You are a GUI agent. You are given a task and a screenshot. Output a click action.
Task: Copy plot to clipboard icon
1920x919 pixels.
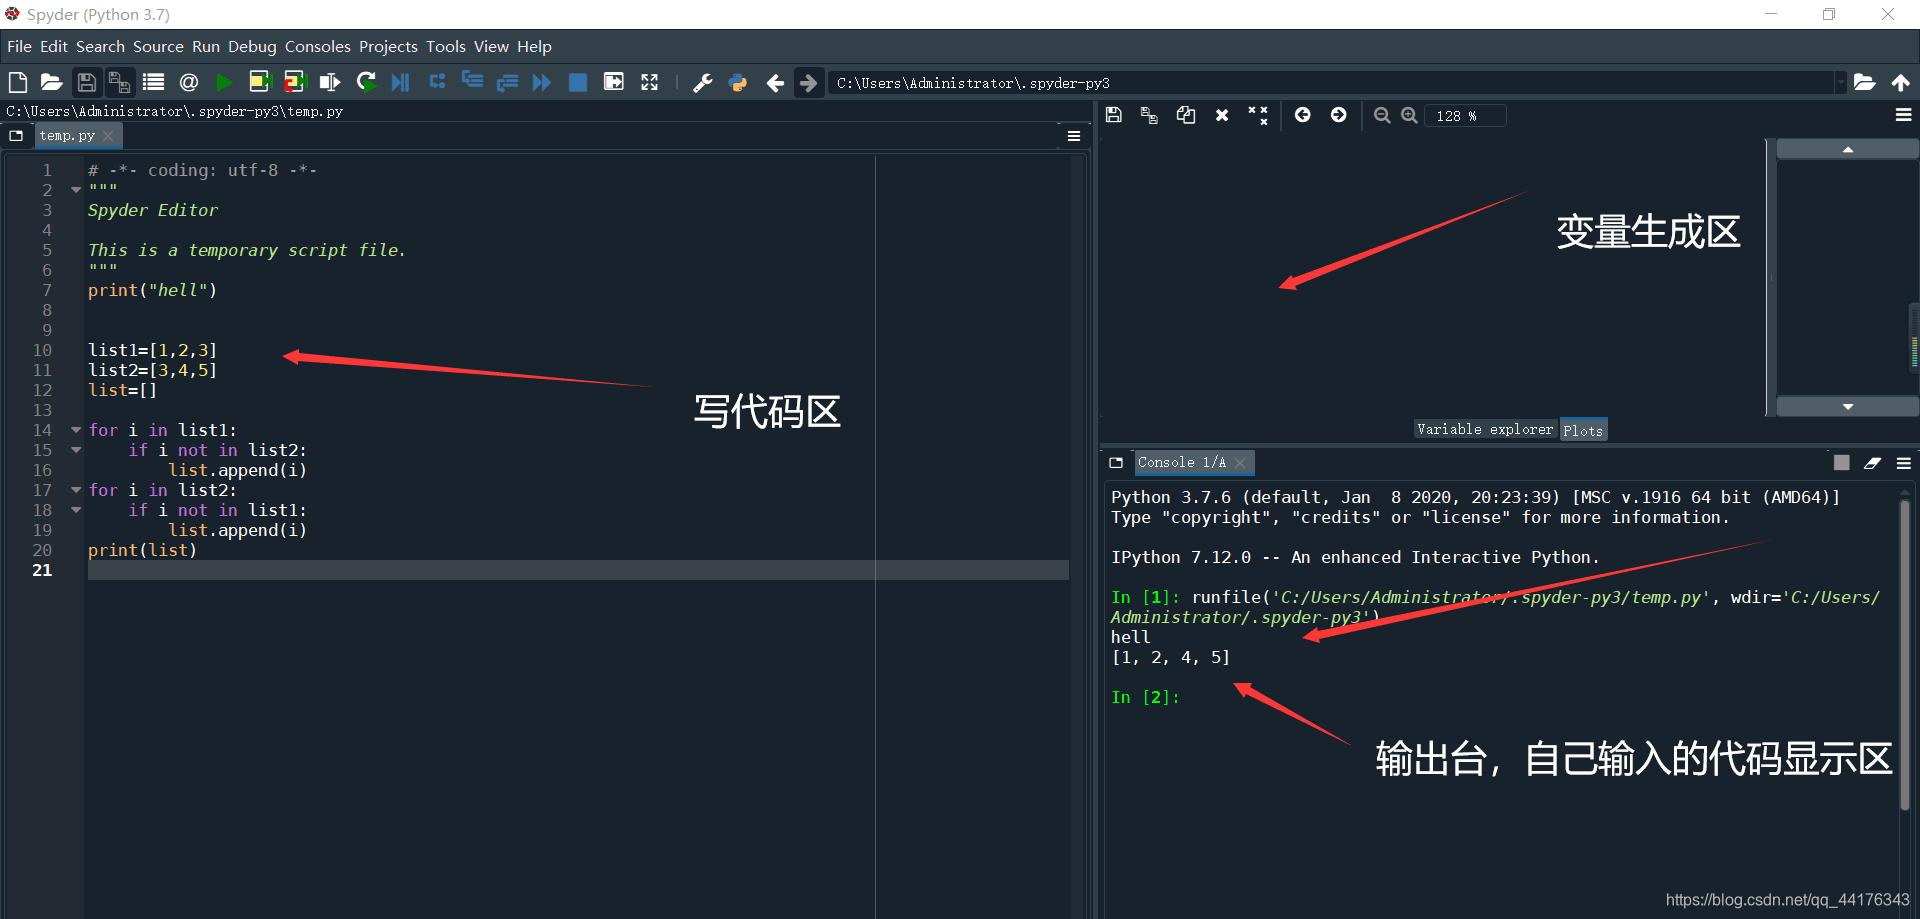pyautogui.click(x=1186, y=115)
